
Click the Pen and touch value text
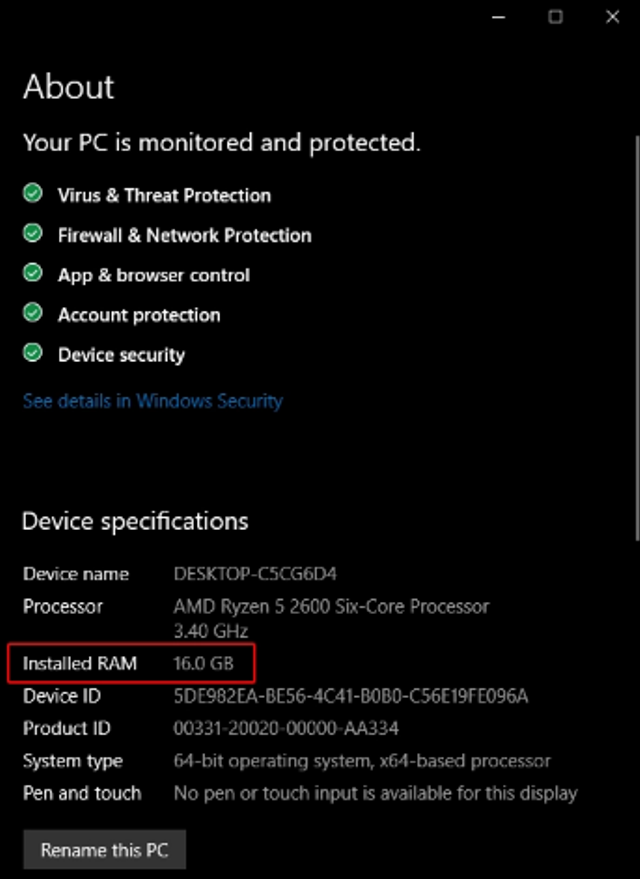point(375,793)
